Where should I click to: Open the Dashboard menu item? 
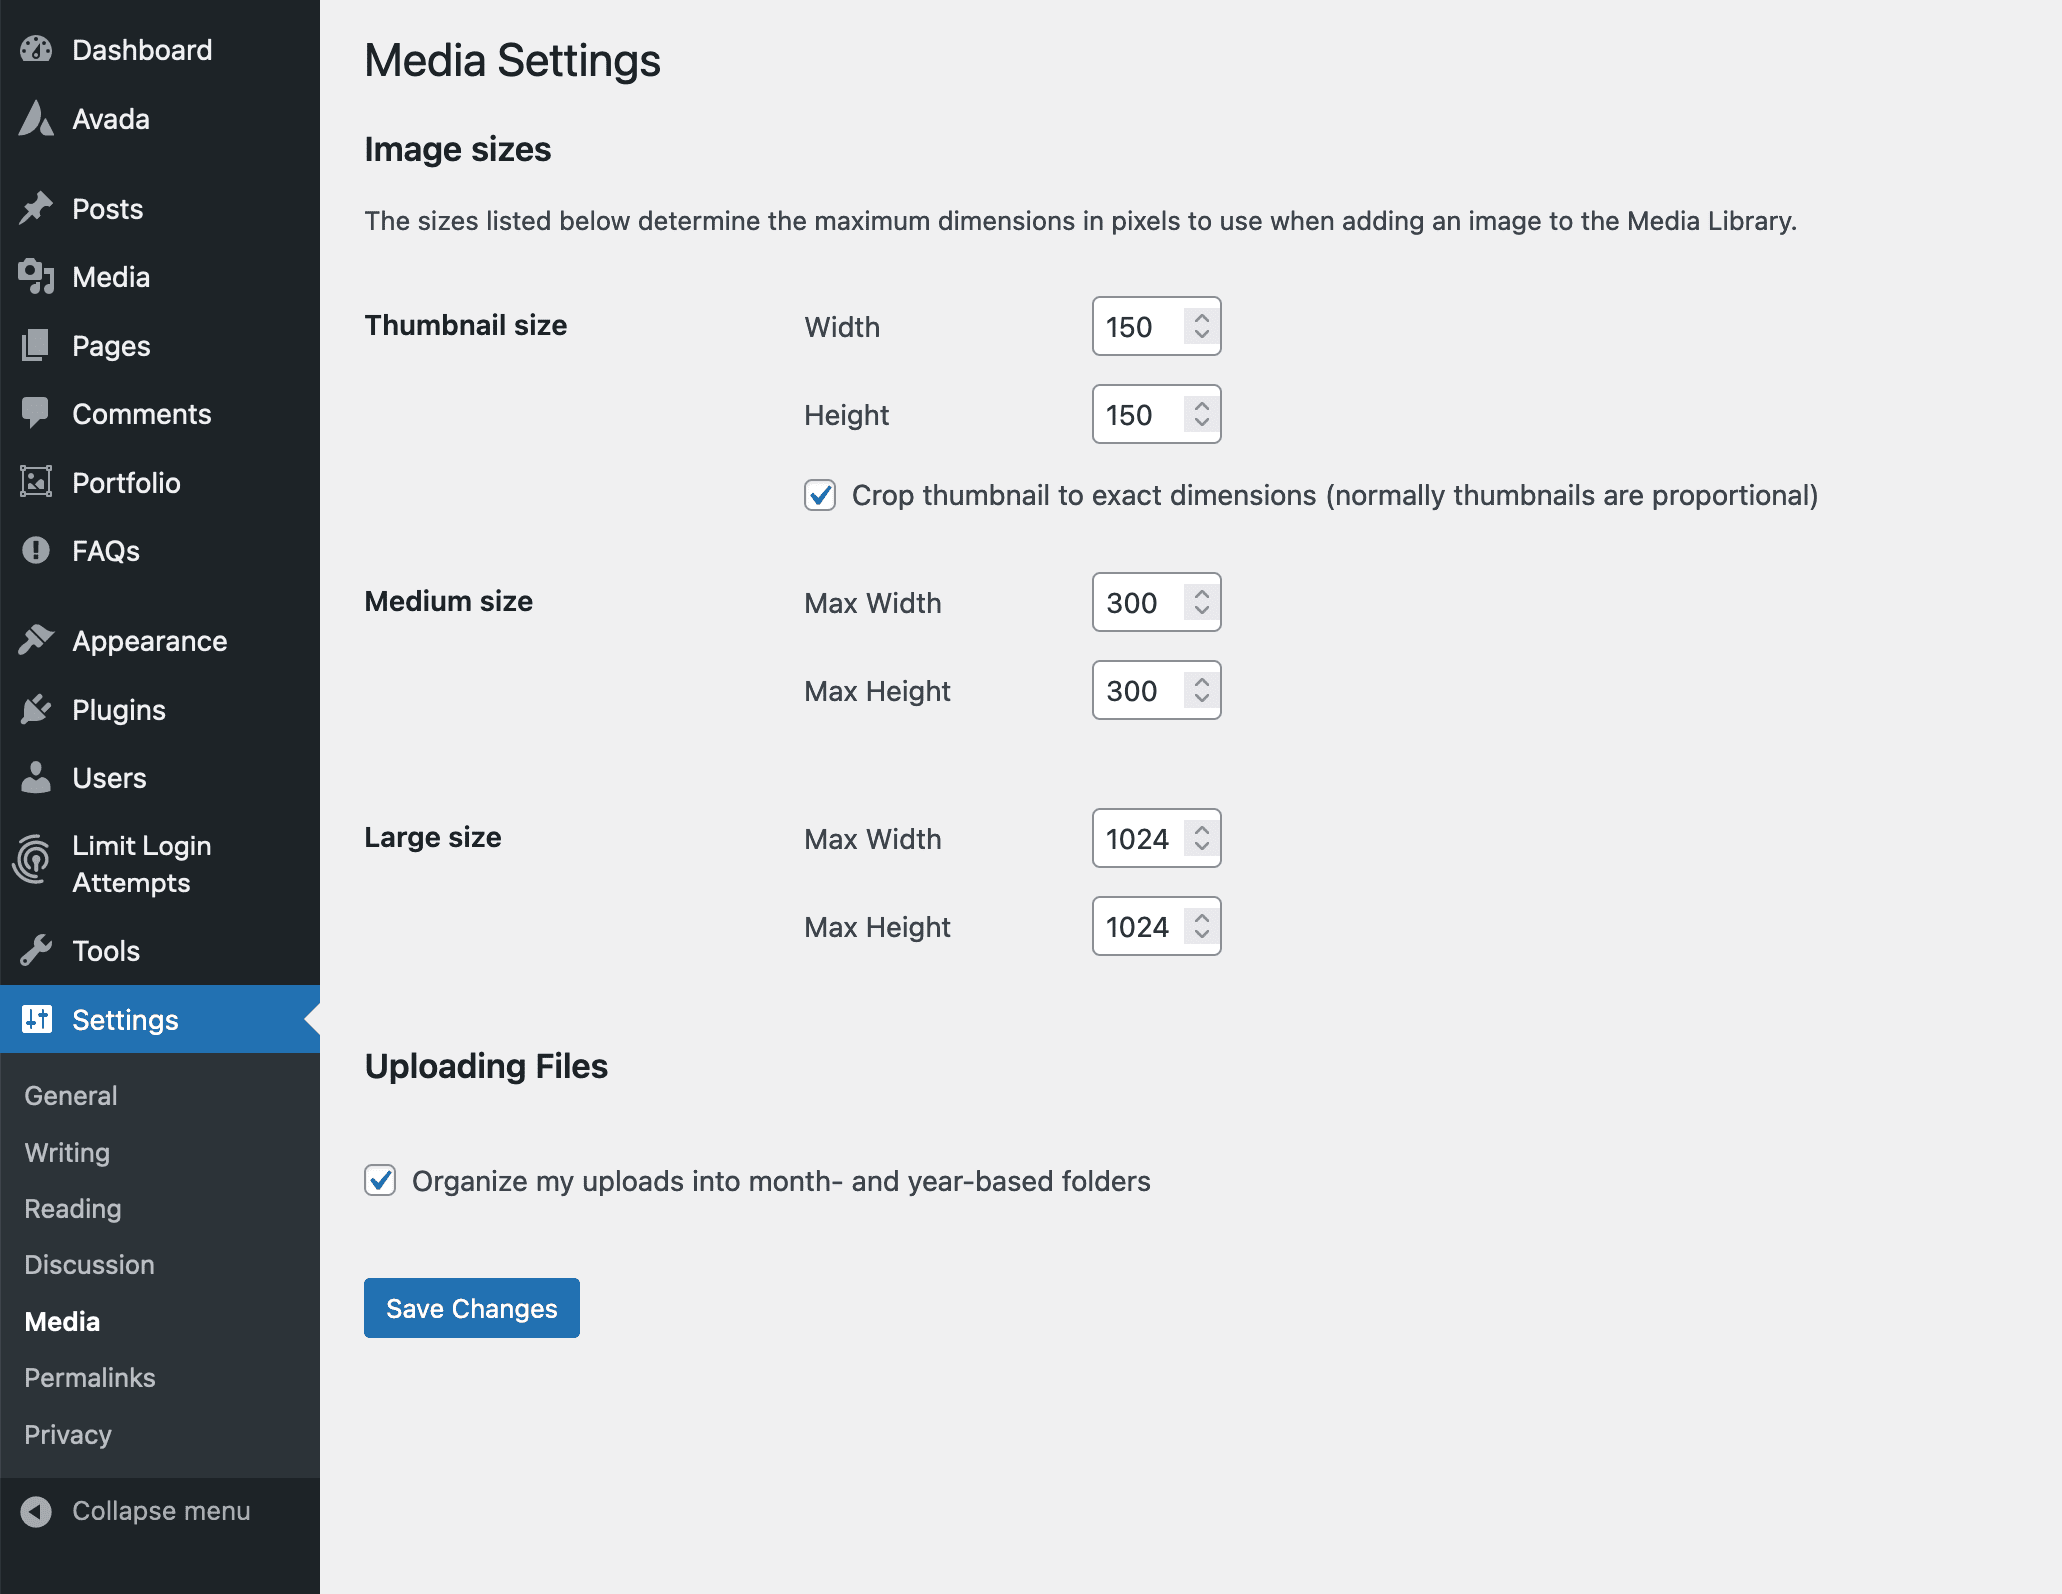[160, 50]
